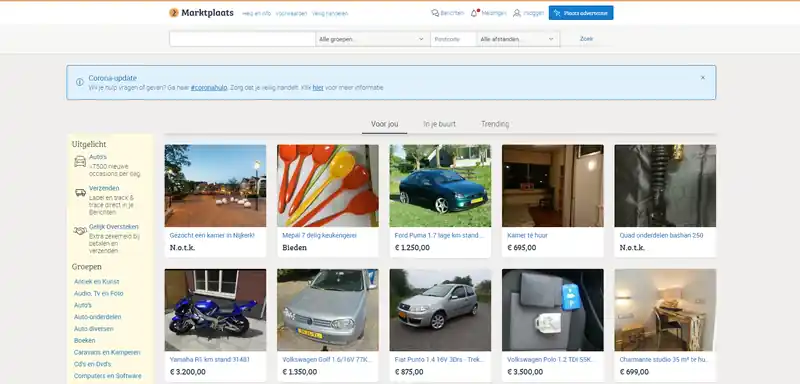
Task: Click the Gelijk Oversteken handshake icon
Action: tap(80, 231)
